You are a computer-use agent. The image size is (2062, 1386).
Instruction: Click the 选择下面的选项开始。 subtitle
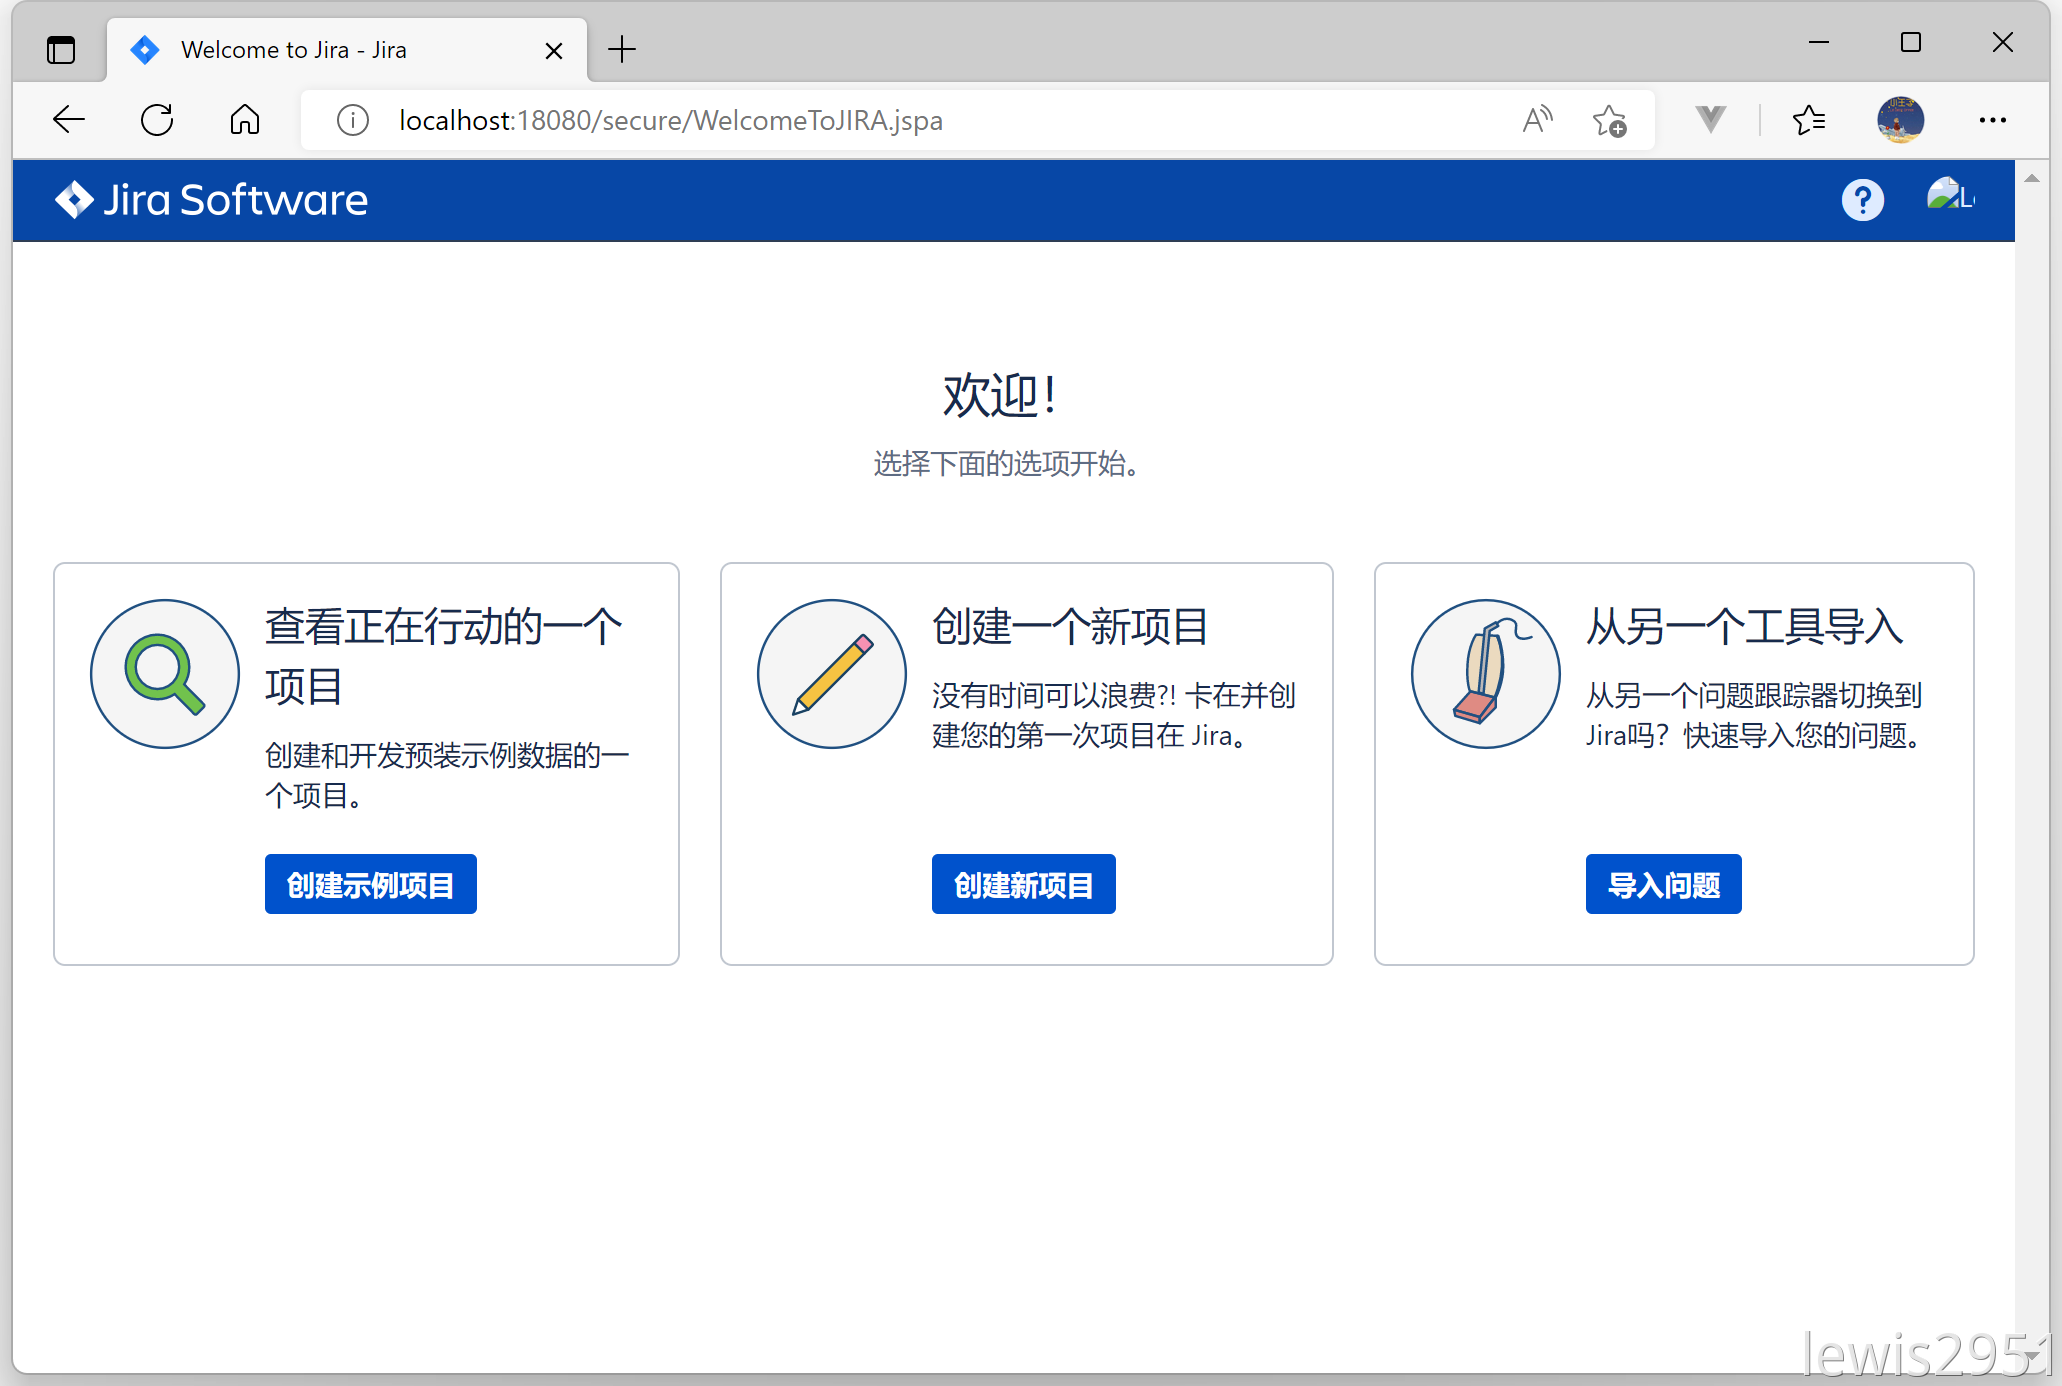1007,463
